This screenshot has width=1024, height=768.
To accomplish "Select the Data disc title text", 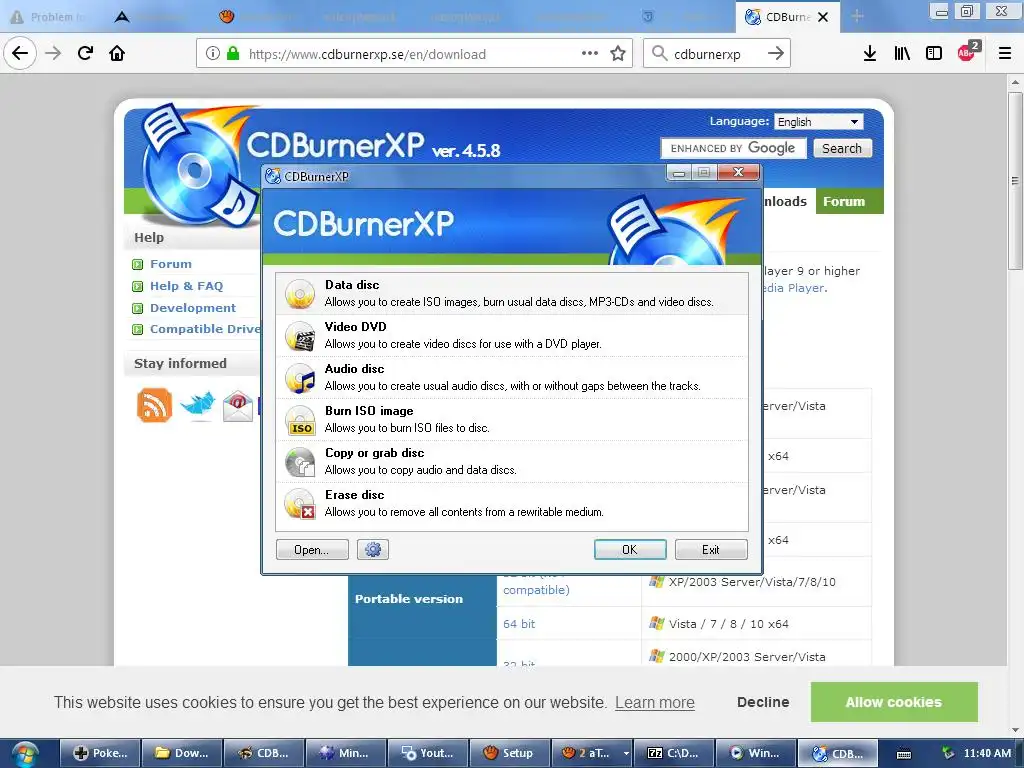I will [352, 285].
